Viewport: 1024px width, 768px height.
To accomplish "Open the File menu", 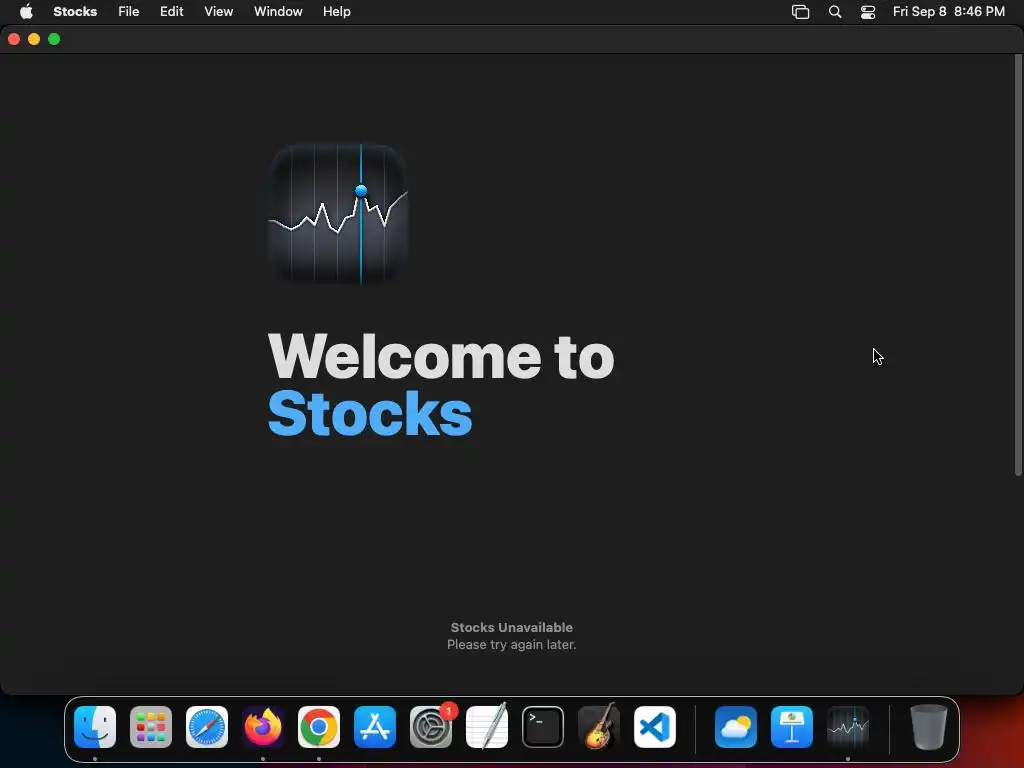I will pos(129,12).
